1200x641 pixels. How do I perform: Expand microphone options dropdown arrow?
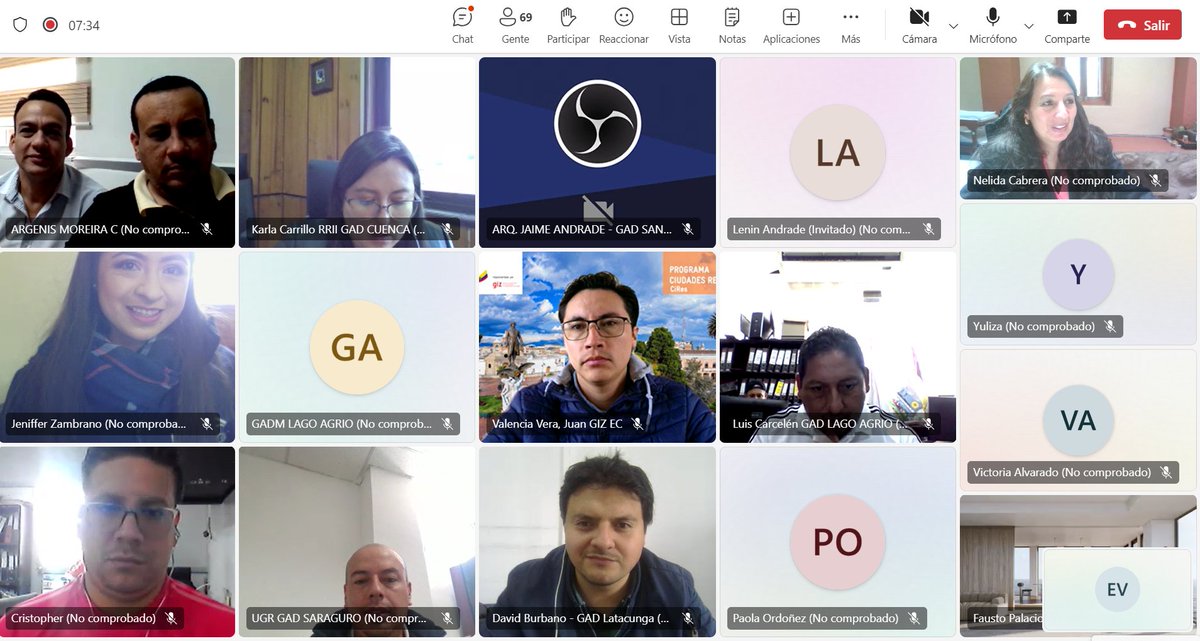pos(1029,26)
